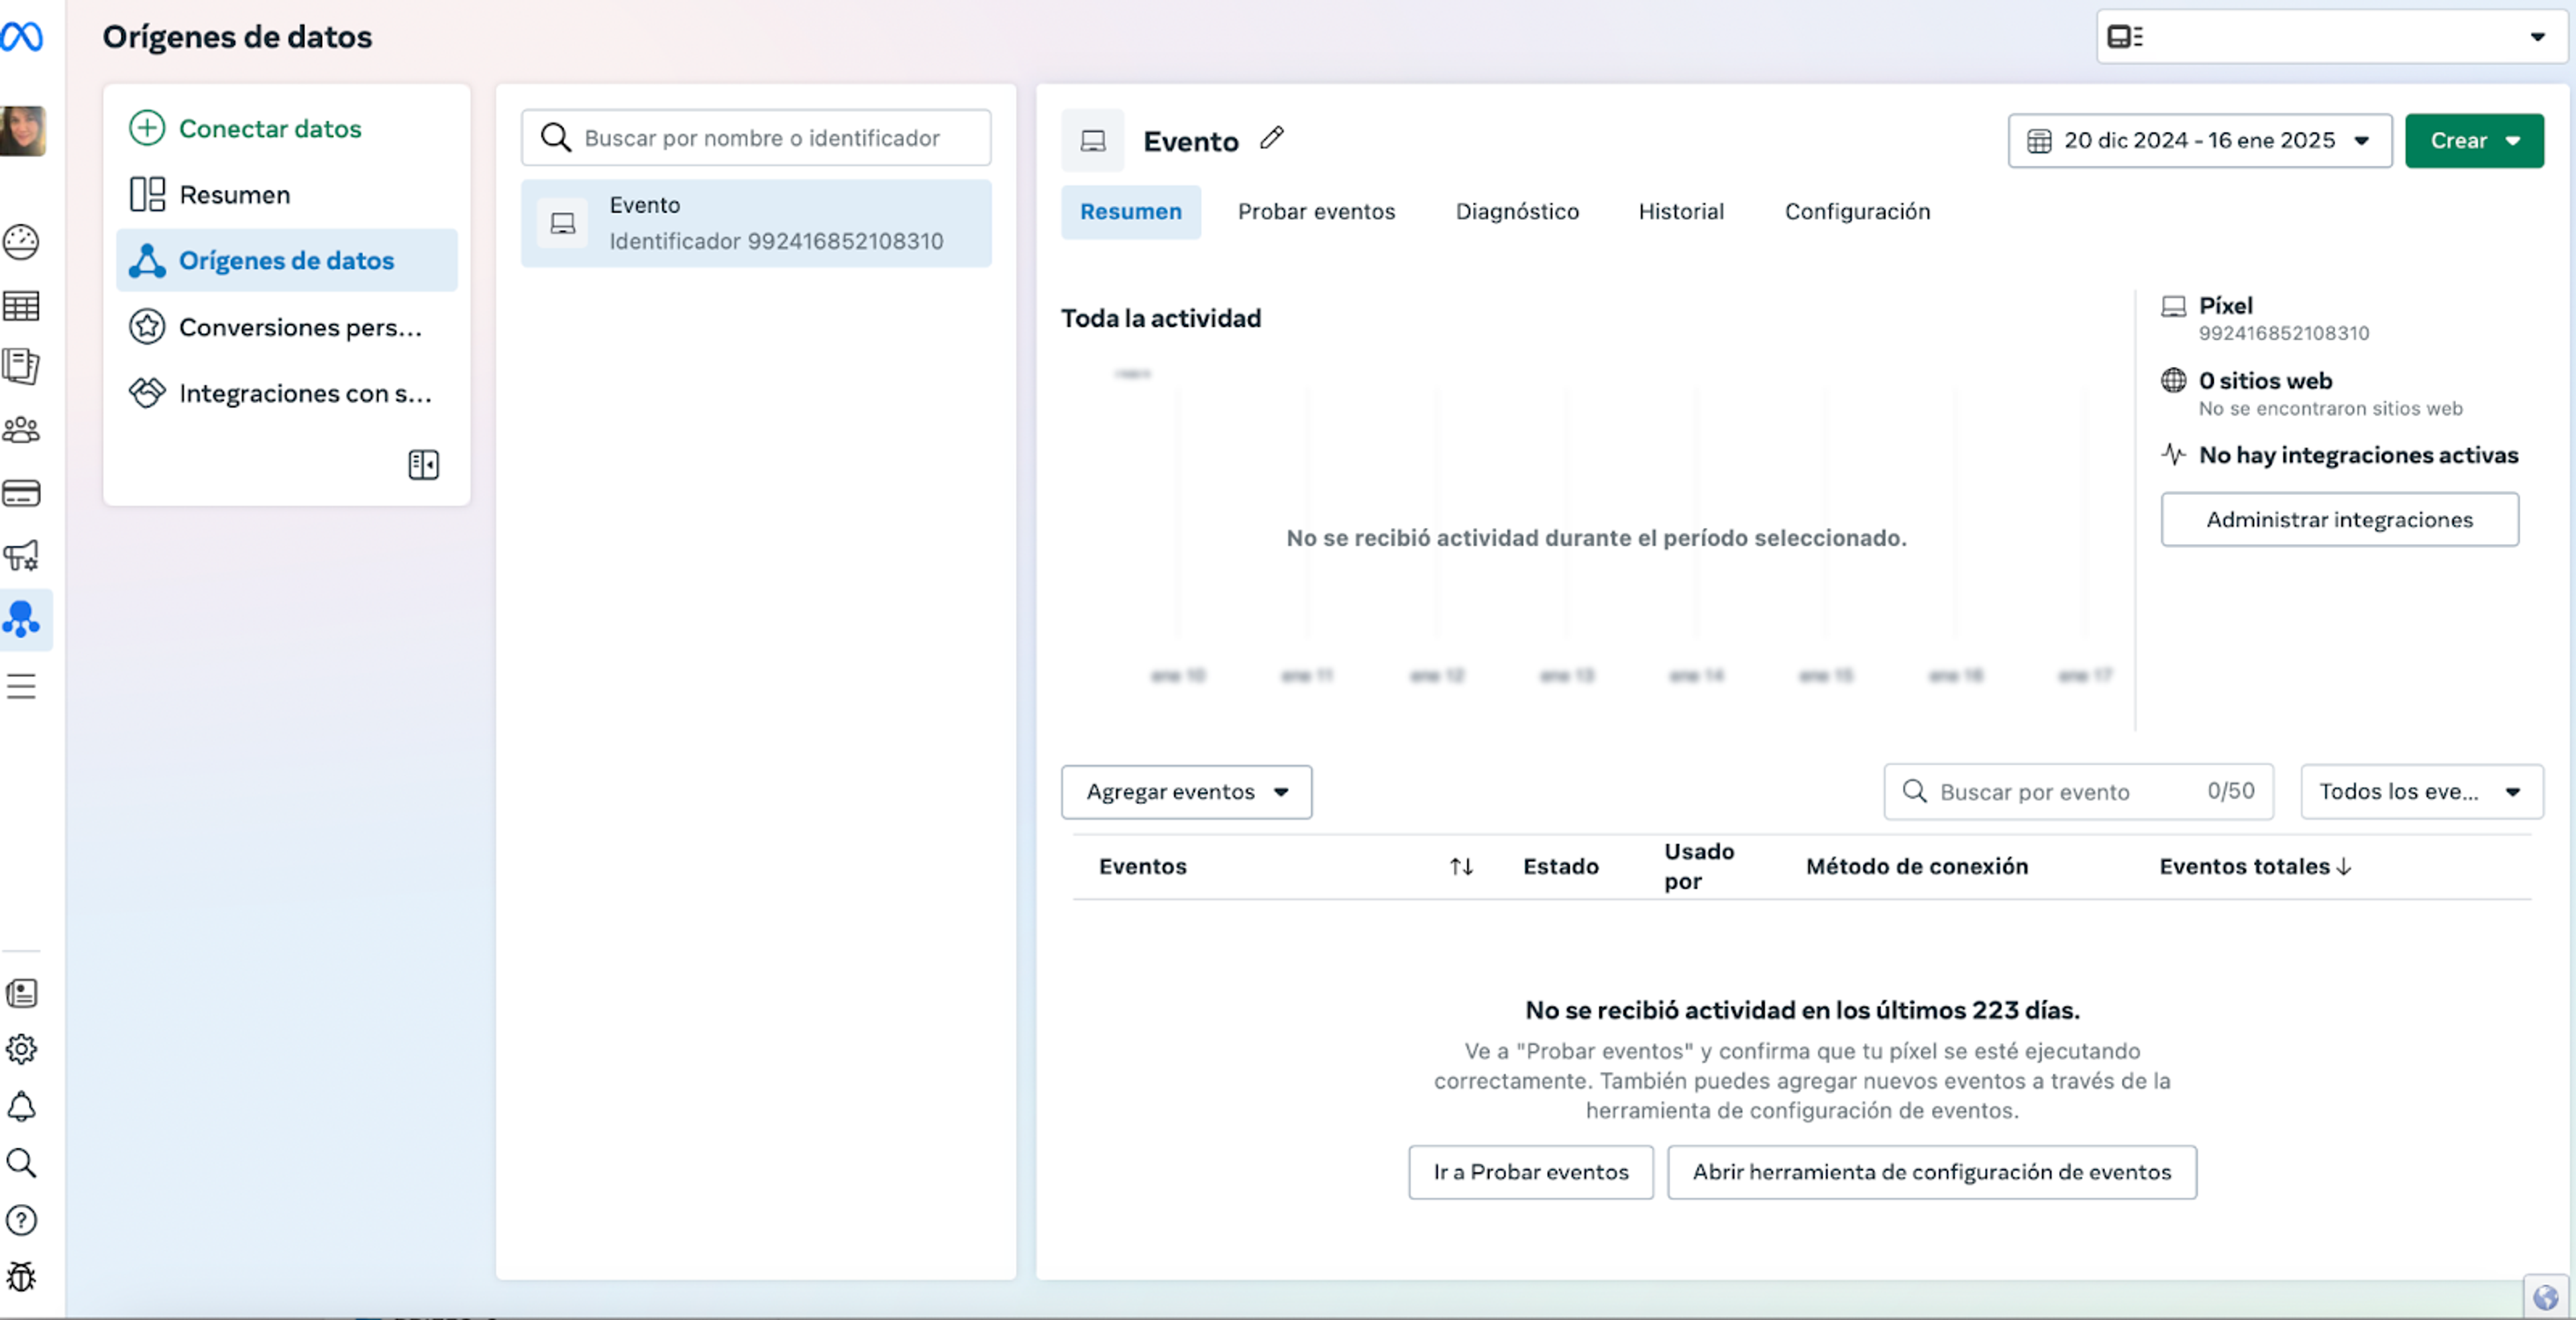This screenshot has width=2576, height=1320.
Task: Expand the Agregar eventos dropdown
Action: 1186,792
